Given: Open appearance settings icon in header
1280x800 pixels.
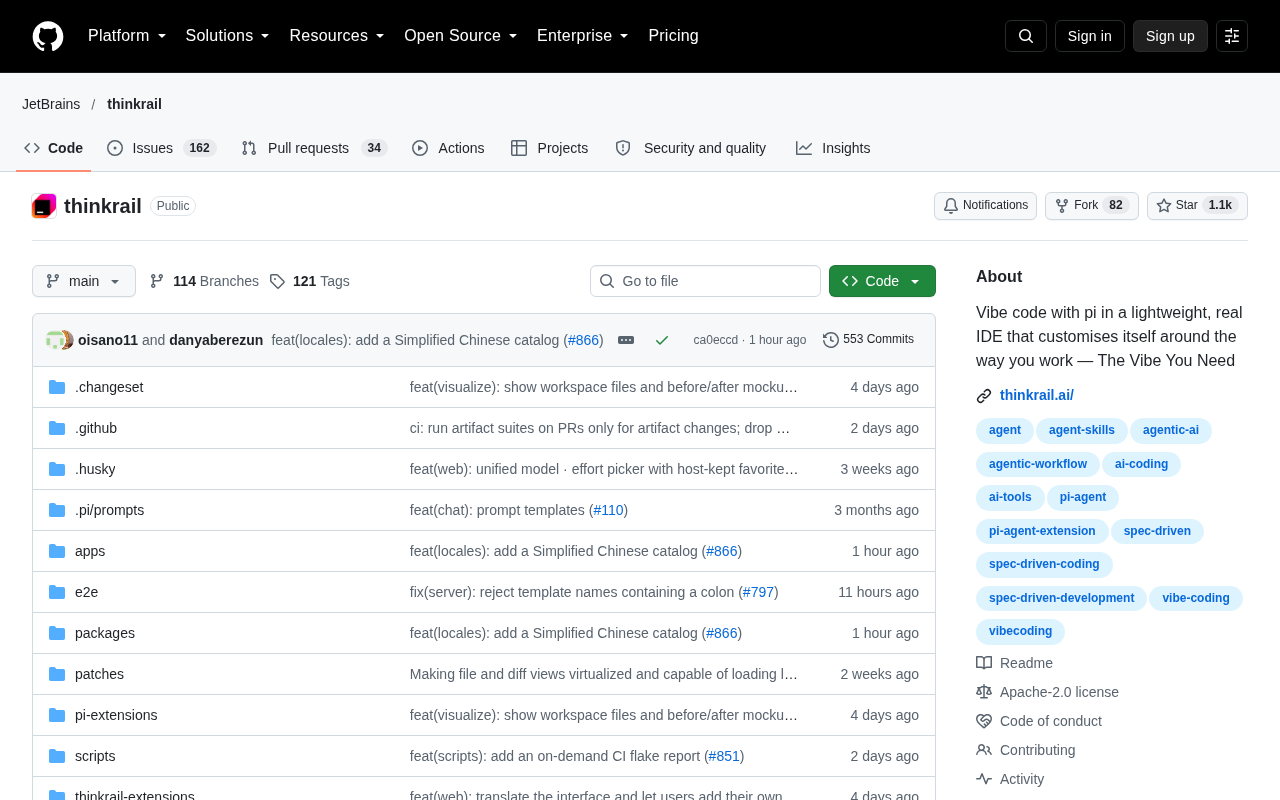Looking at the screenshot, I should click(1232, 36).
